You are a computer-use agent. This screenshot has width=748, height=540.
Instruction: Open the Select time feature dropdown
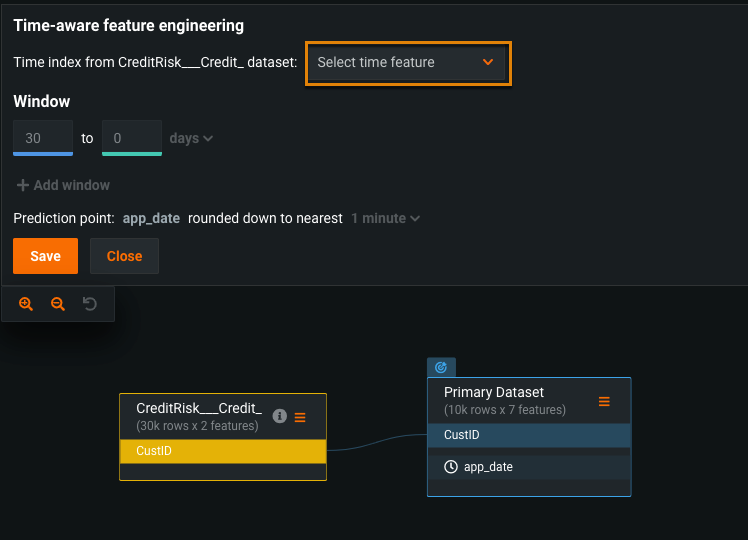point(408,63)
